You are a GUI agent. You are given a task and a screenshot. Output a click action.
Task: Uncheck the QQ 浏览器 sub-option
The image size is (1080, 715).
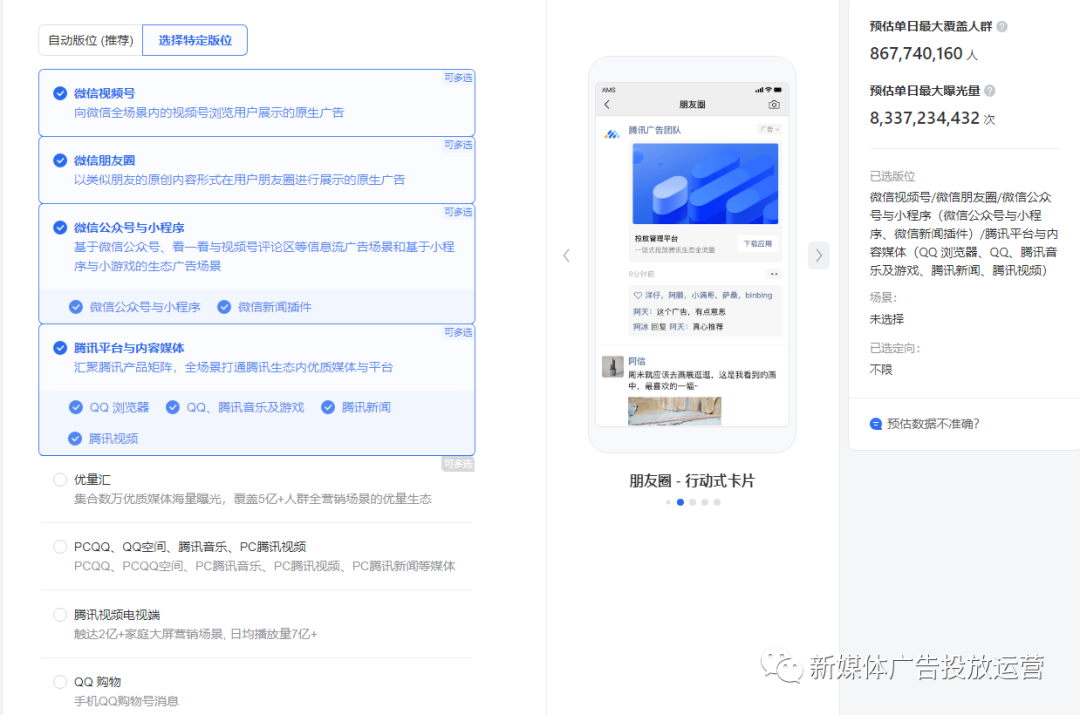76,408
